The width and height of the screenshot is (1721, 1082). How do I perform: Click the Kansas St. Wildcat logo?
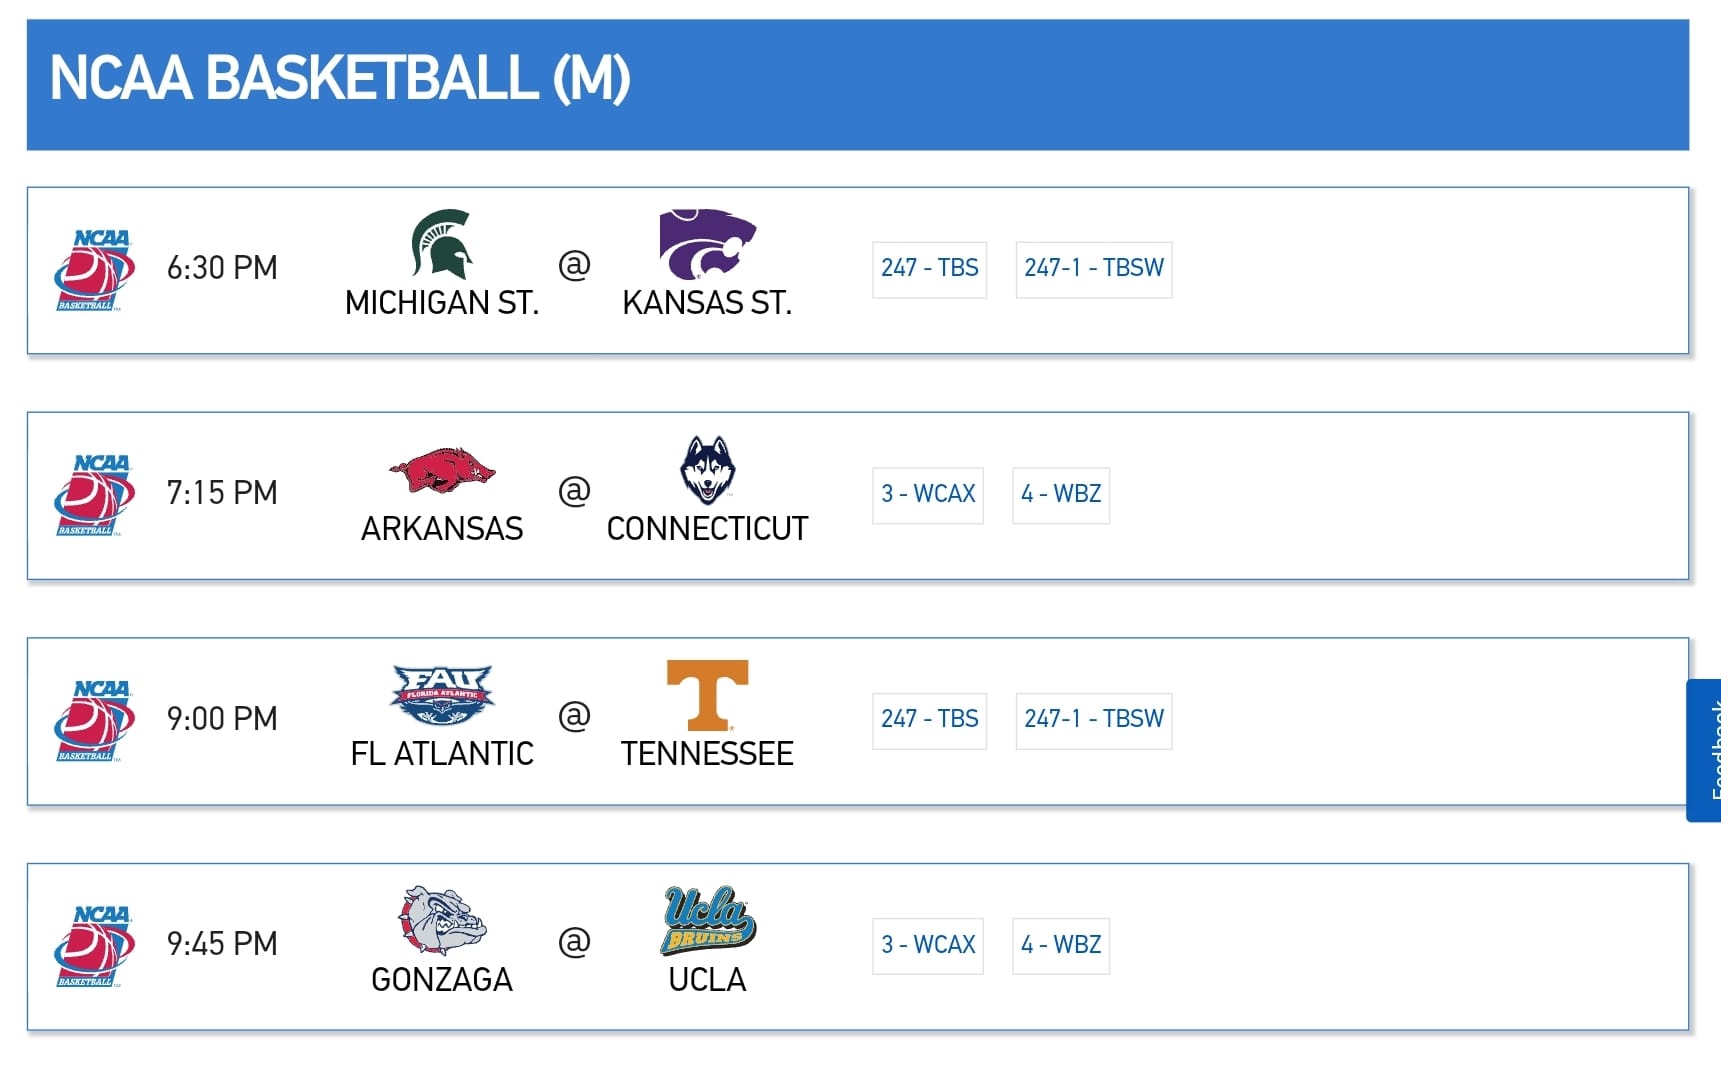click(x=707, y=244)
